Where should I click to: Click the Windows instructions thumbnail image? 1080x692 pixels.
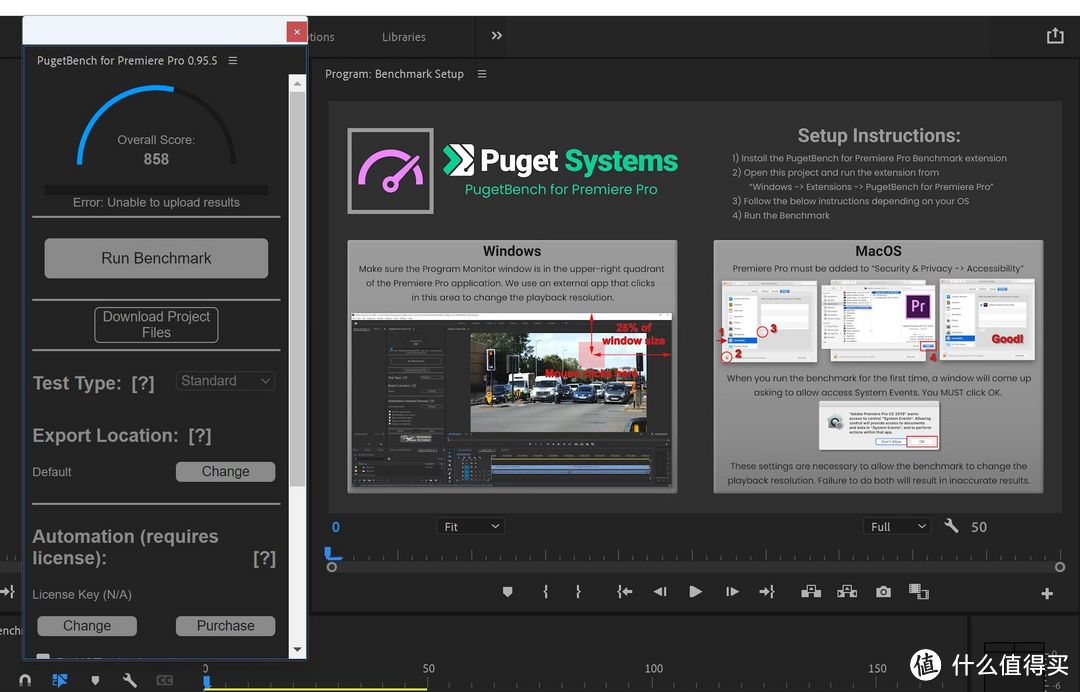[x=512, y=399]
